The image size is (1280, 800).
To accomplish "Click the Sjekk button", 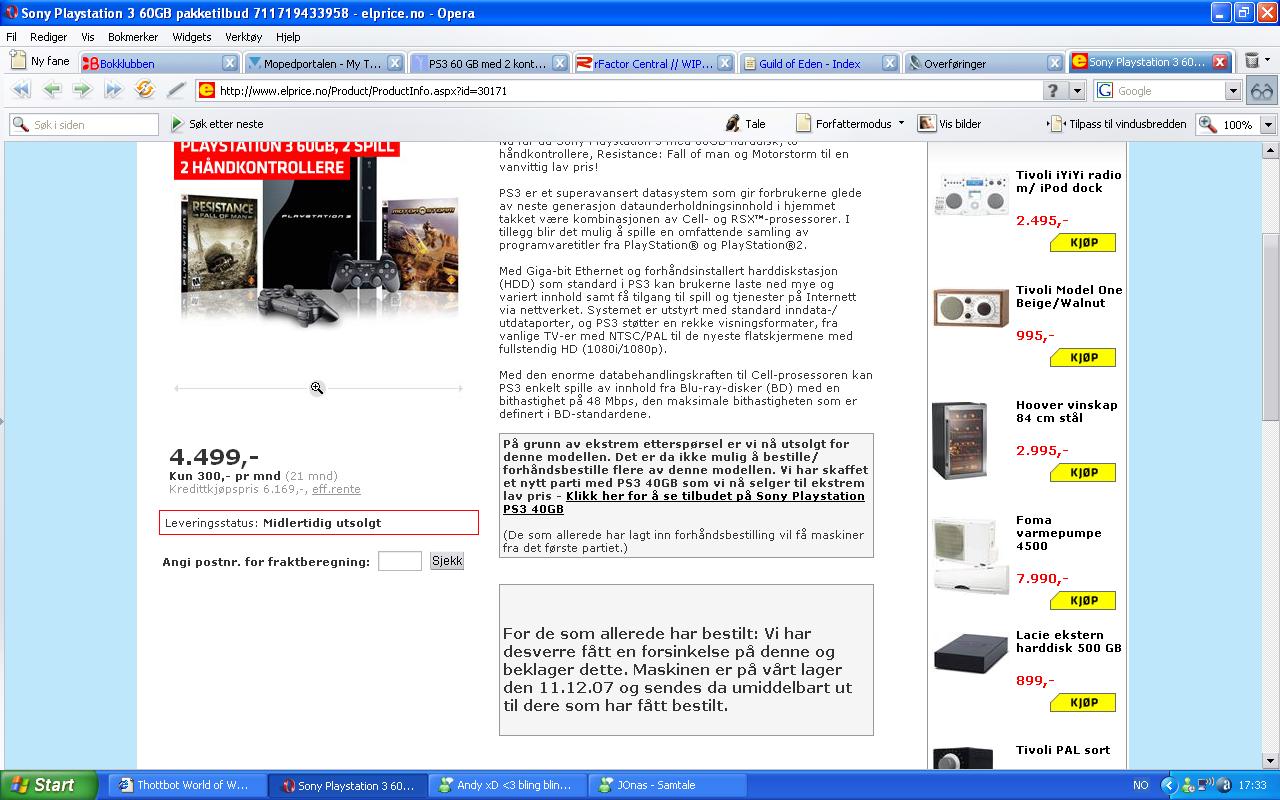I will pyautogui.click(x=447, y=561).
